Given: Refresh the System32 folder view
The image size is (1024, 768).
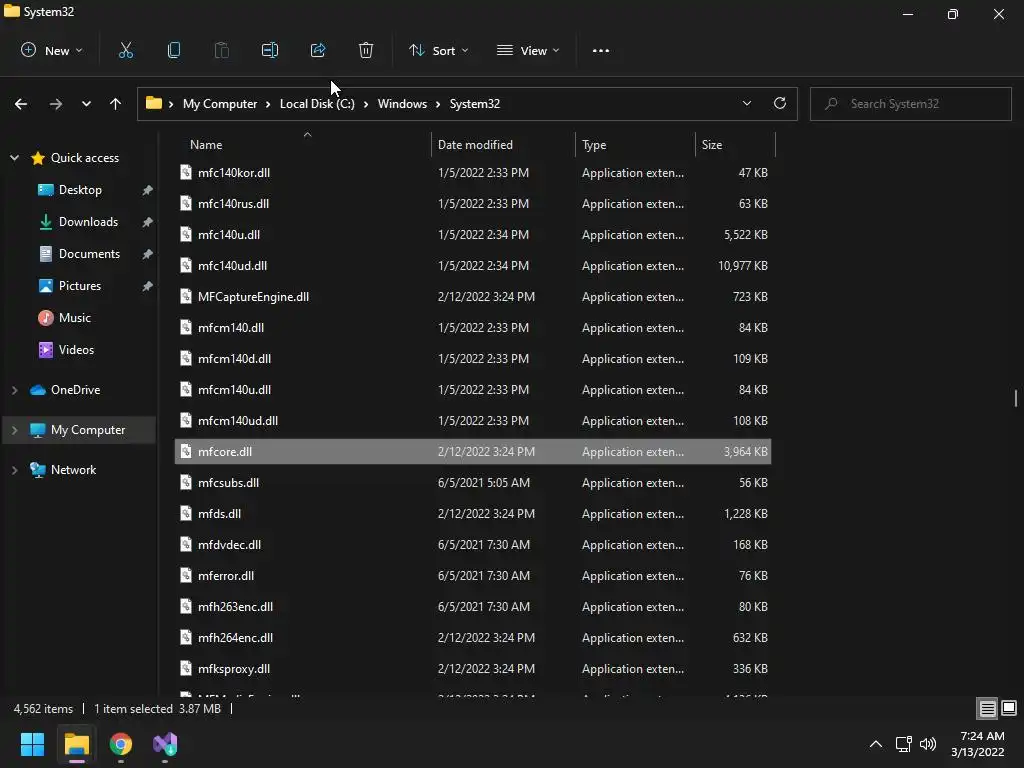Looking at the screenshot, I should point(780,103).
